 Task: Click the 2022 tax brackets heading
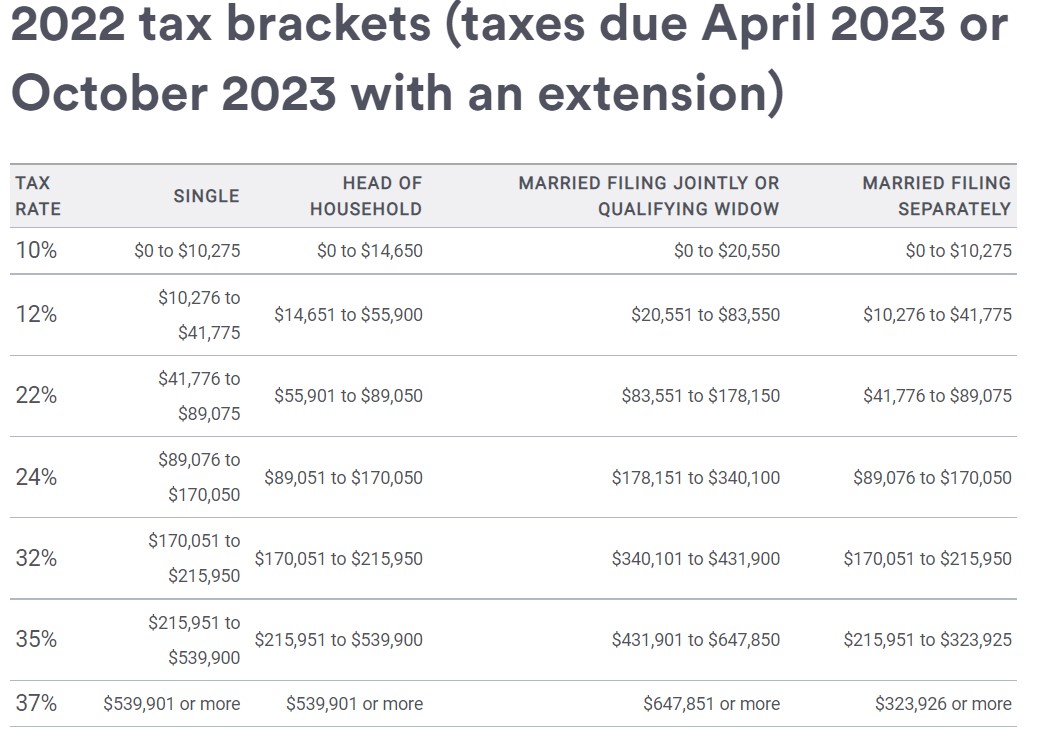pyautogui.click(x=510, y=59)
